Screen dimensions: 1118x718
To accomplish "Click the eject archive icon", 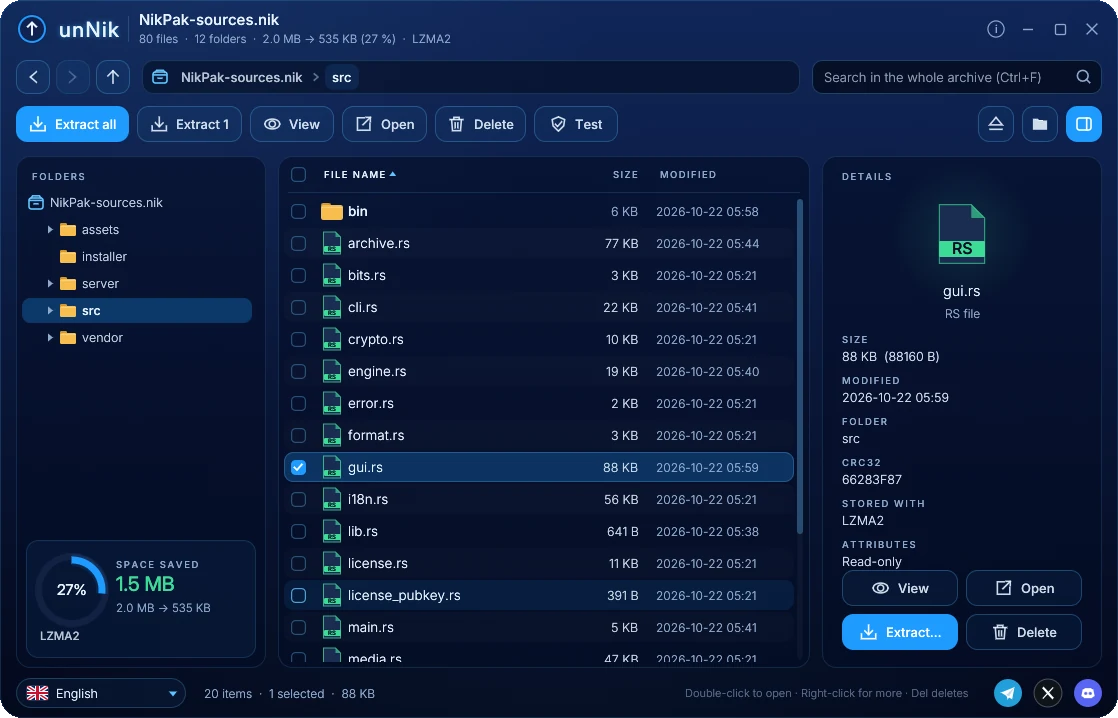I will tap(995, 124).
